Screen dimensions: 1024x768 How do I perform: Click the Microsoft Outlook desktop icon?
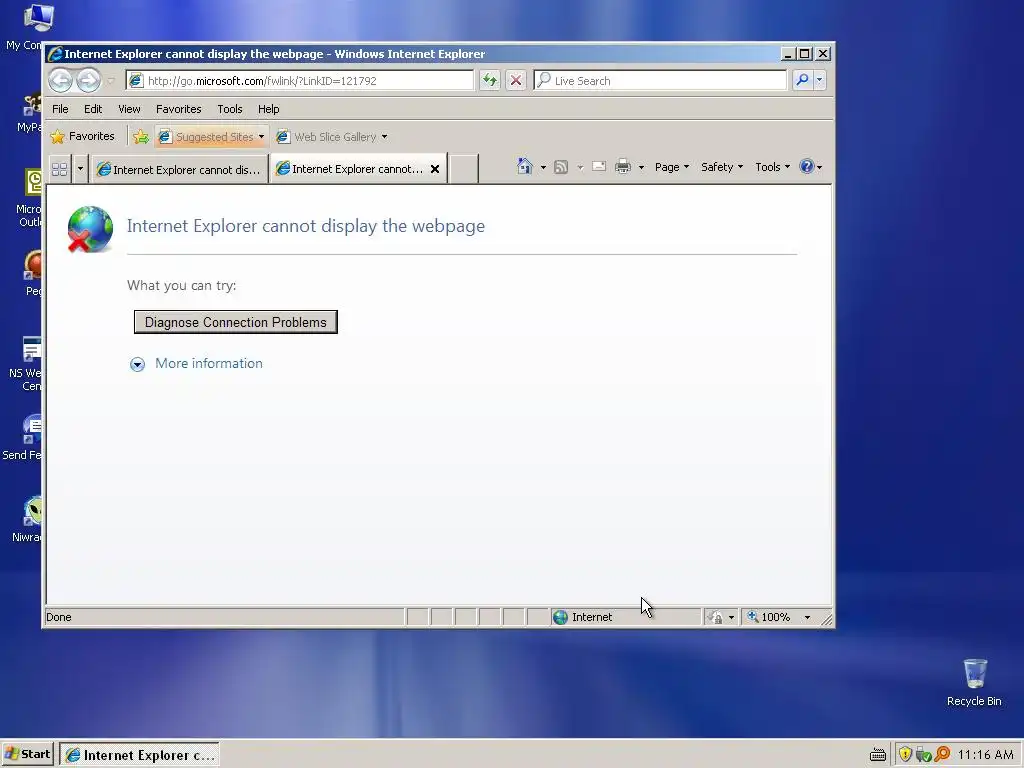(30, 198)
